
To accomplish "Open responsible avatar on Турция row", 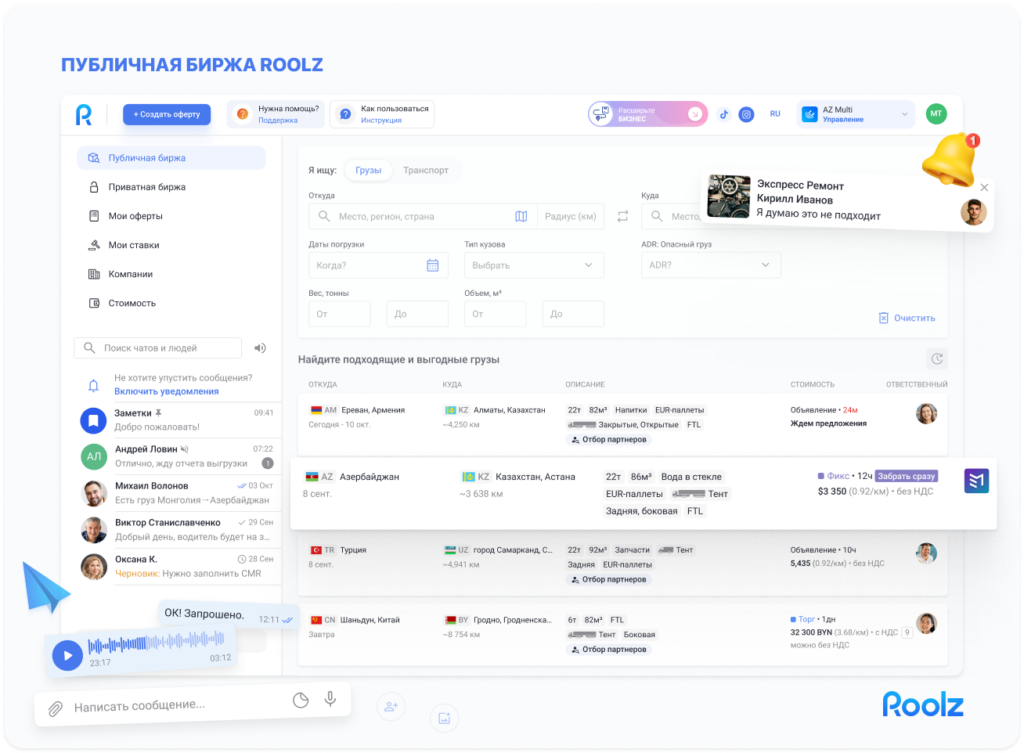I will coord(926,553).
